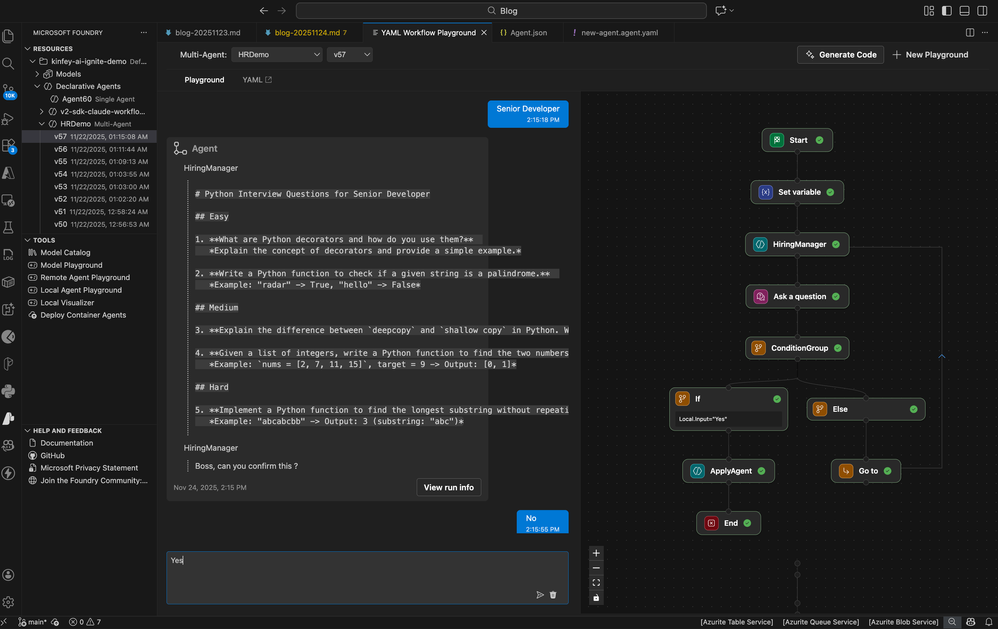
Task: Send the typed message in playground
Action: click(540, 595)
